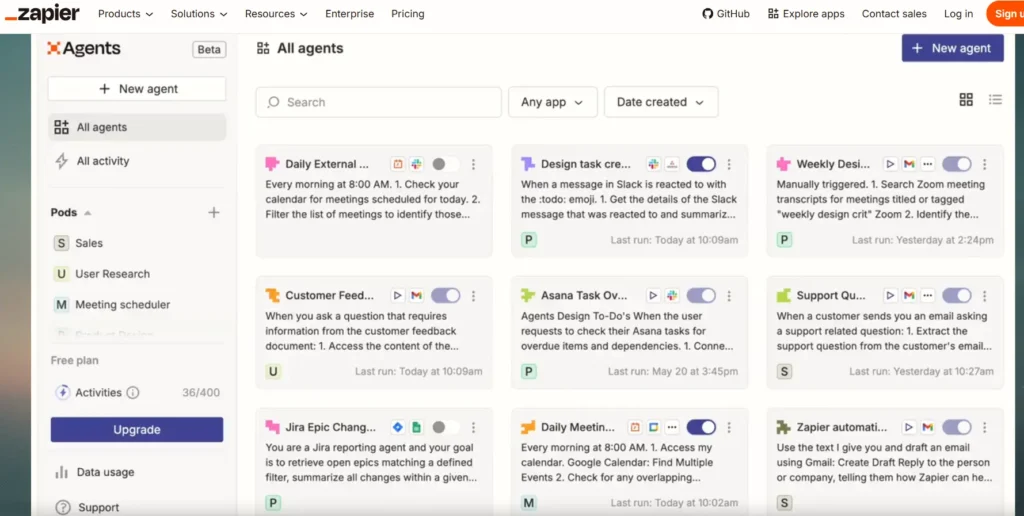Click Contact sales link
Image resolution: width=1024 pixels, height=516 pixels.
click(894, 14)
